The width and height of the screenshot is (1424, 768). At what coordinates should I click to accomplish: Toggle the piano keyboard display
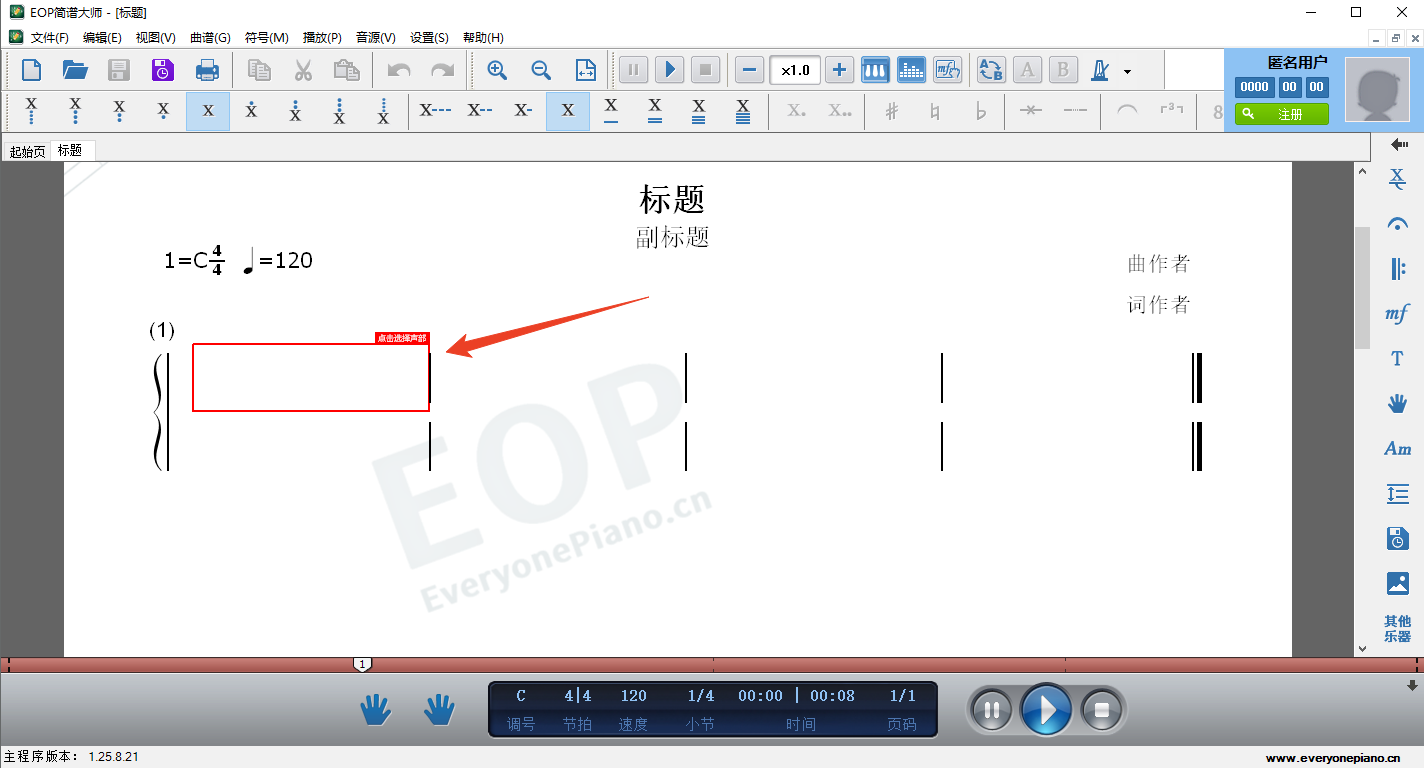coord(875,70)
